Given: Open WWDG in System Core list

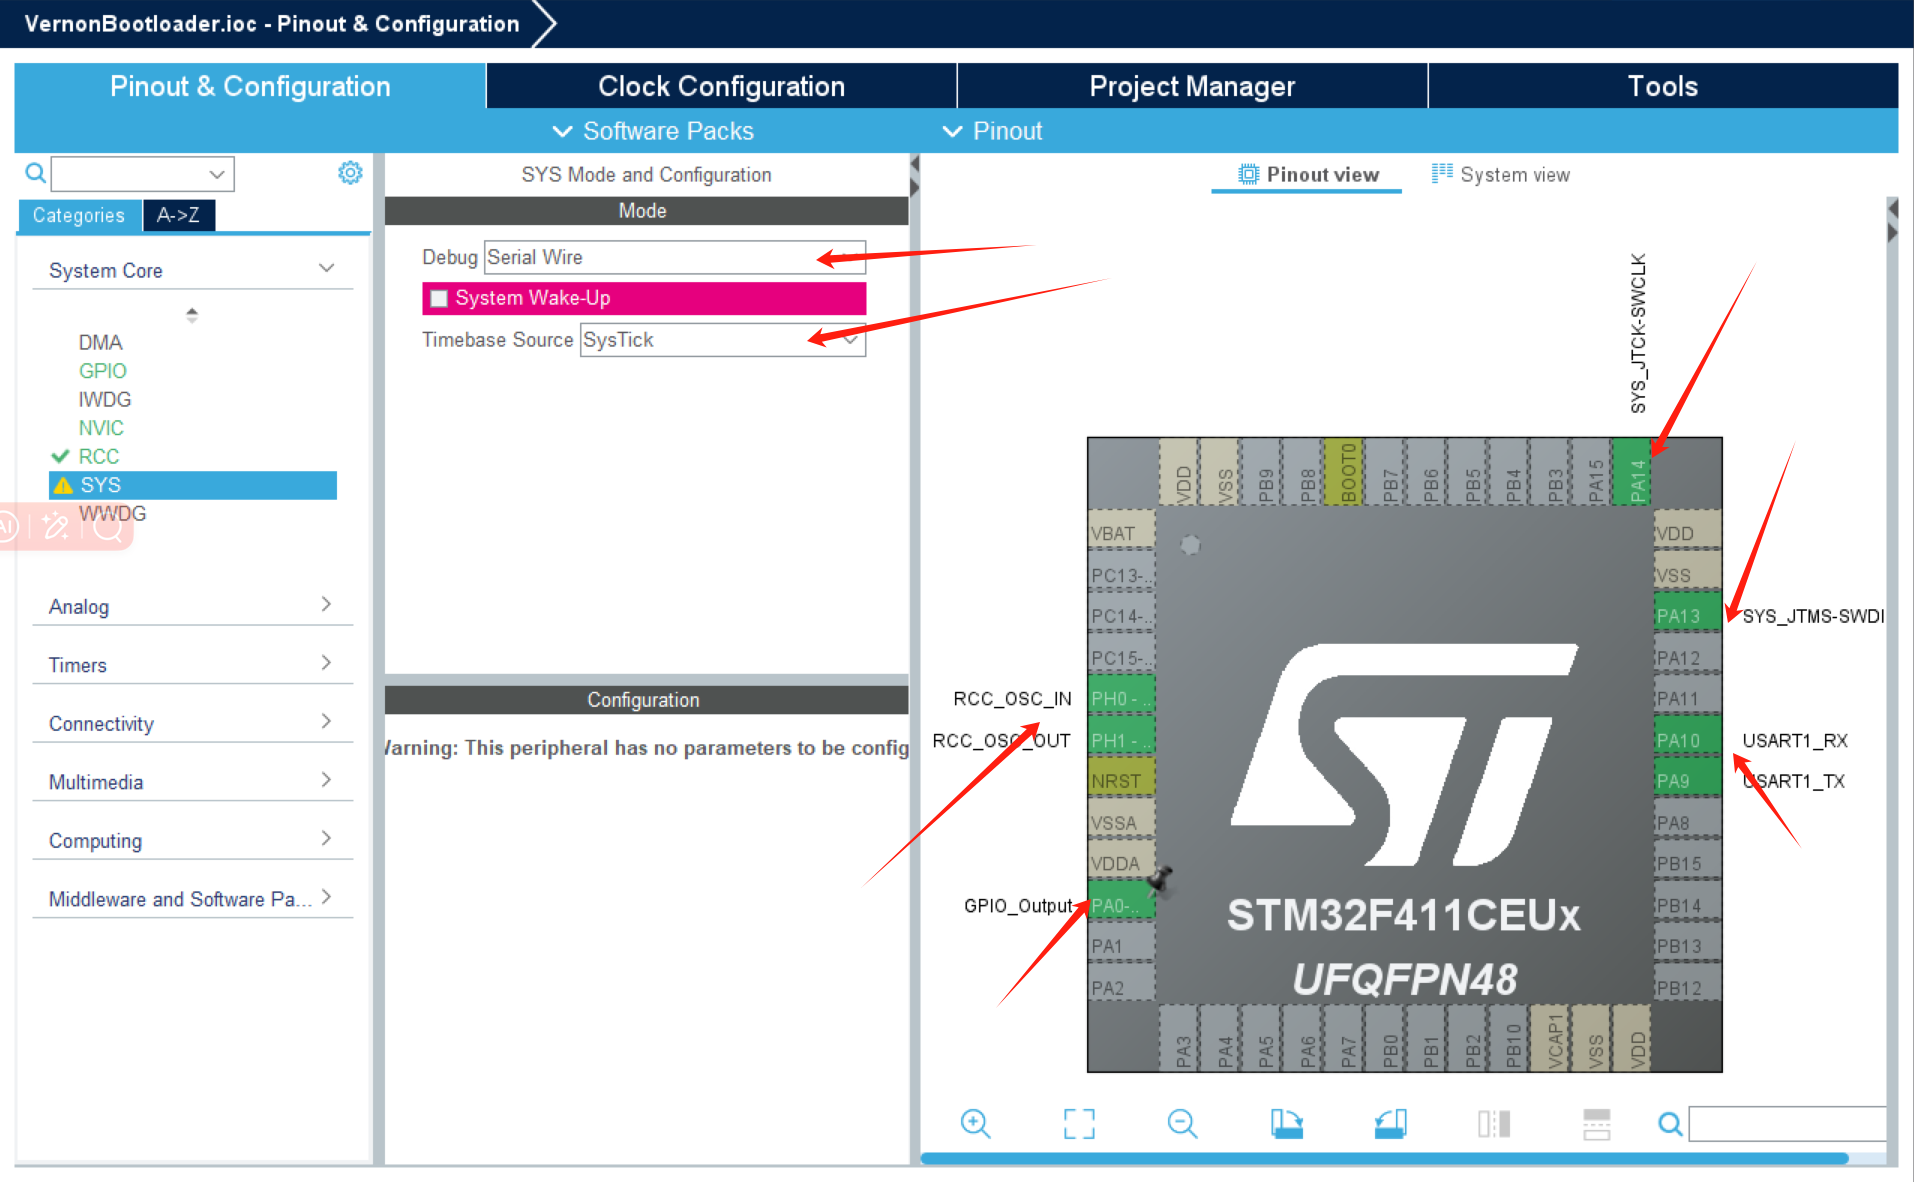Looking at the screenshot, I should (112, 513).
